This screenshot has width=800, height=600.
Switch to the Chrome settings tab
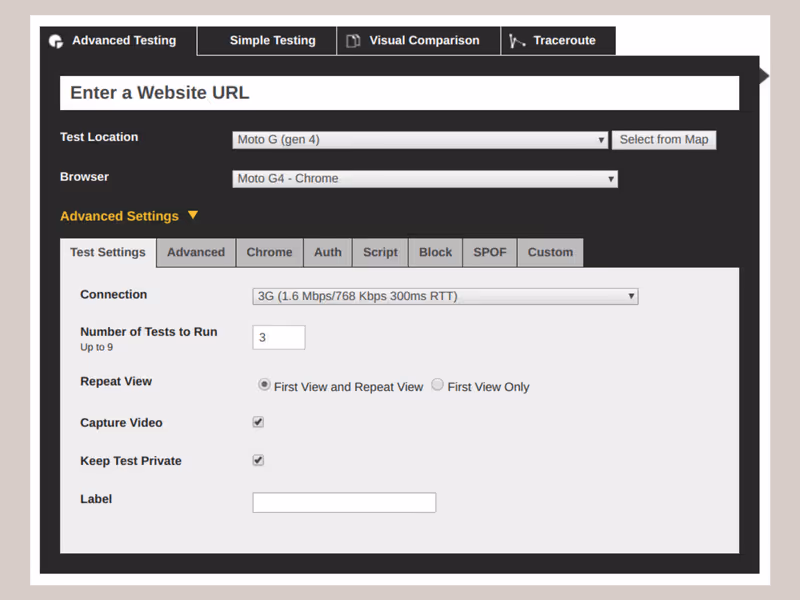pyautogui.click(x=269, y=253)
